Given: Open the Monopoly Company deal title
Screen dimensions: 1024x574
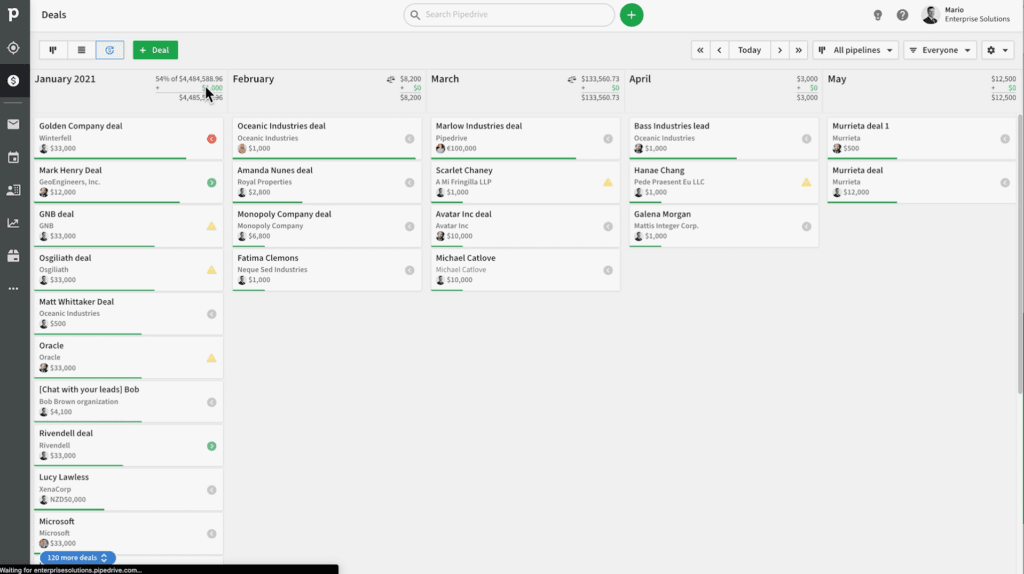Looking at the screenshot, I should (284, 214).
